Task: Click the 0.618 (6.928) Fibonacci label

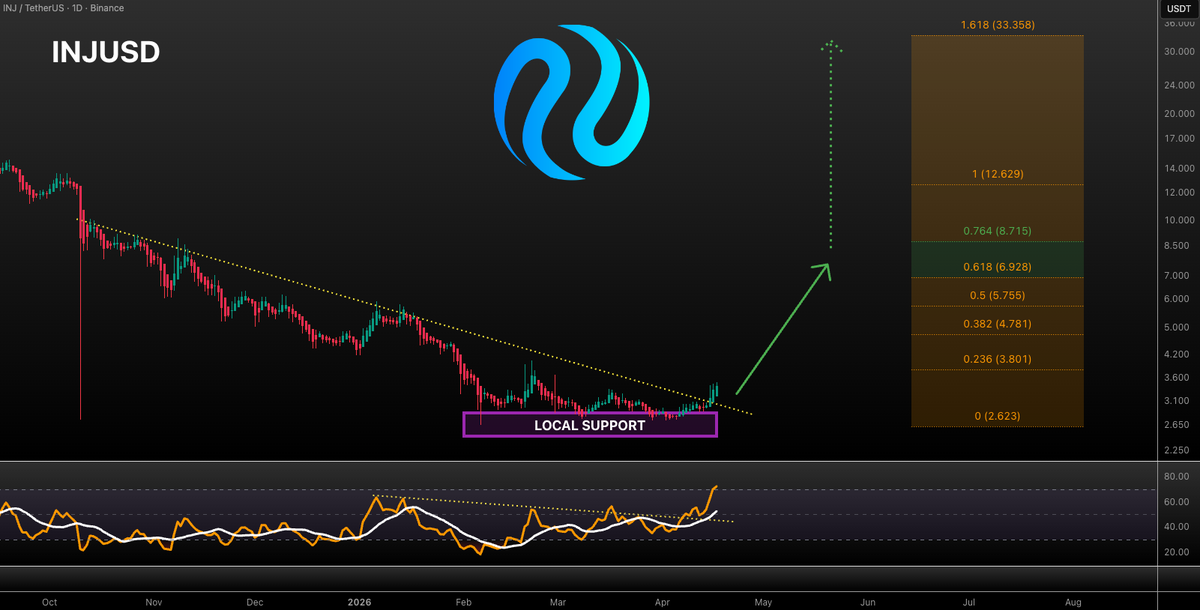Action: 996,267
